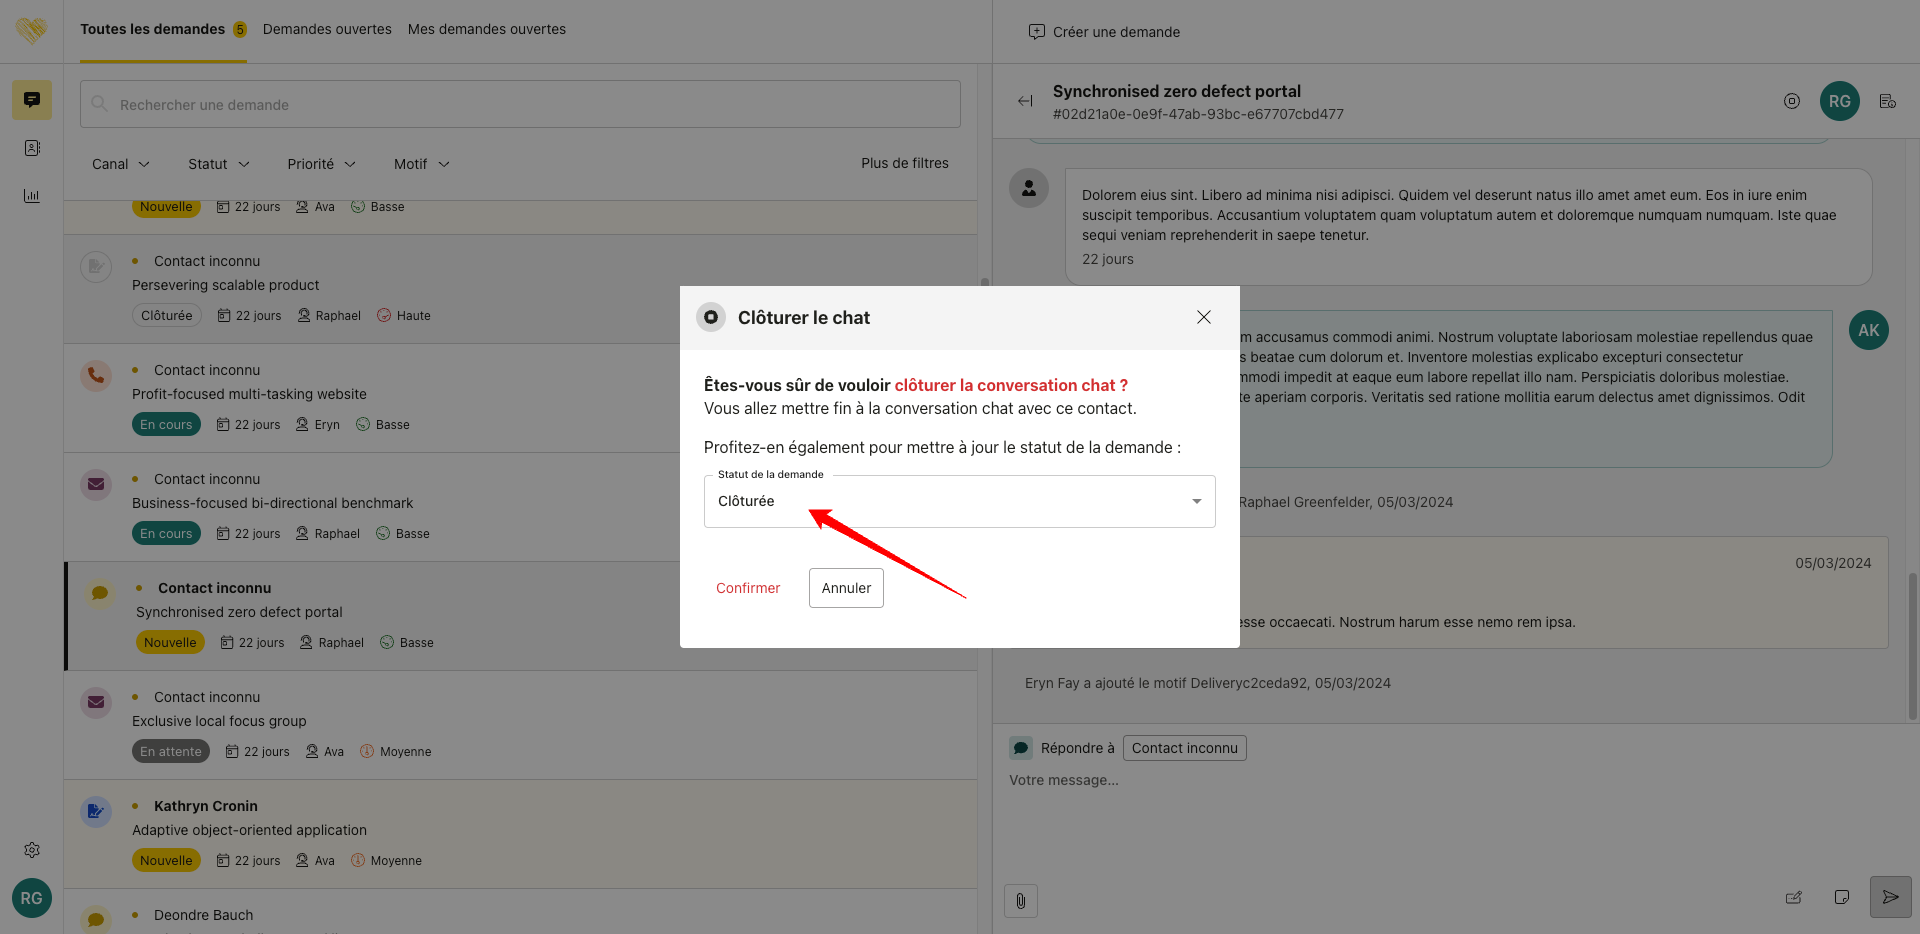
Task: Open the statistics chart icon
Action: coord(32,196)
